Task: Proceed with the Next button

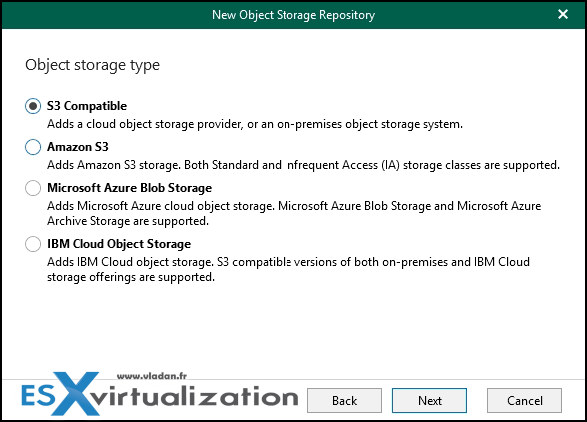Action: [429, 401]
